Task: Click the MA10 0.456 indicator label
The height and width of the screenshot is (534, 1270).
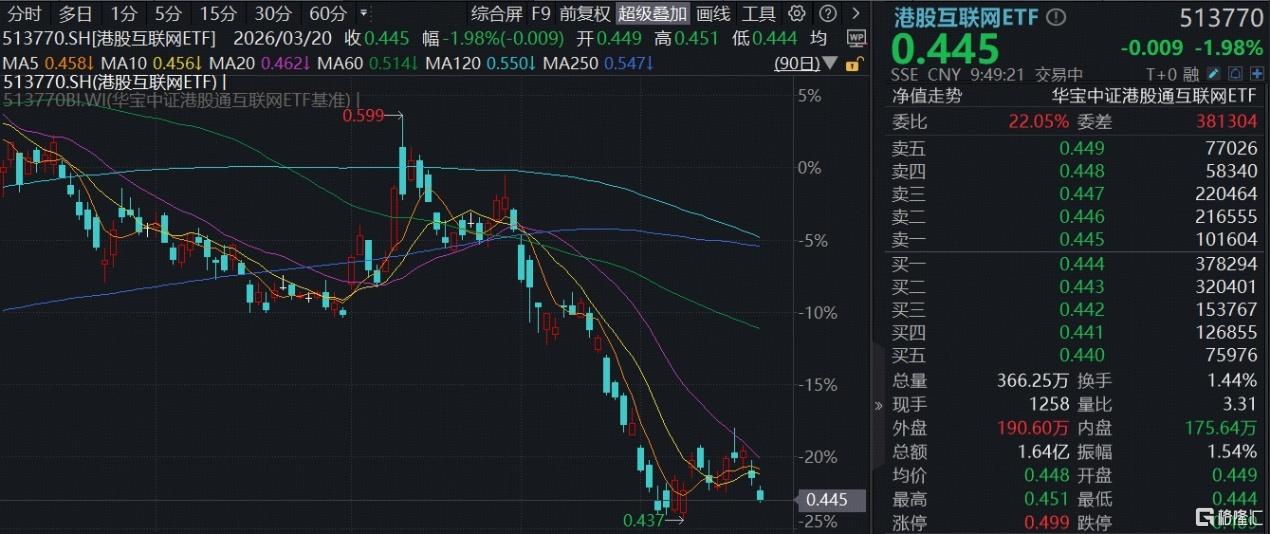Action: tap(150, 63)
